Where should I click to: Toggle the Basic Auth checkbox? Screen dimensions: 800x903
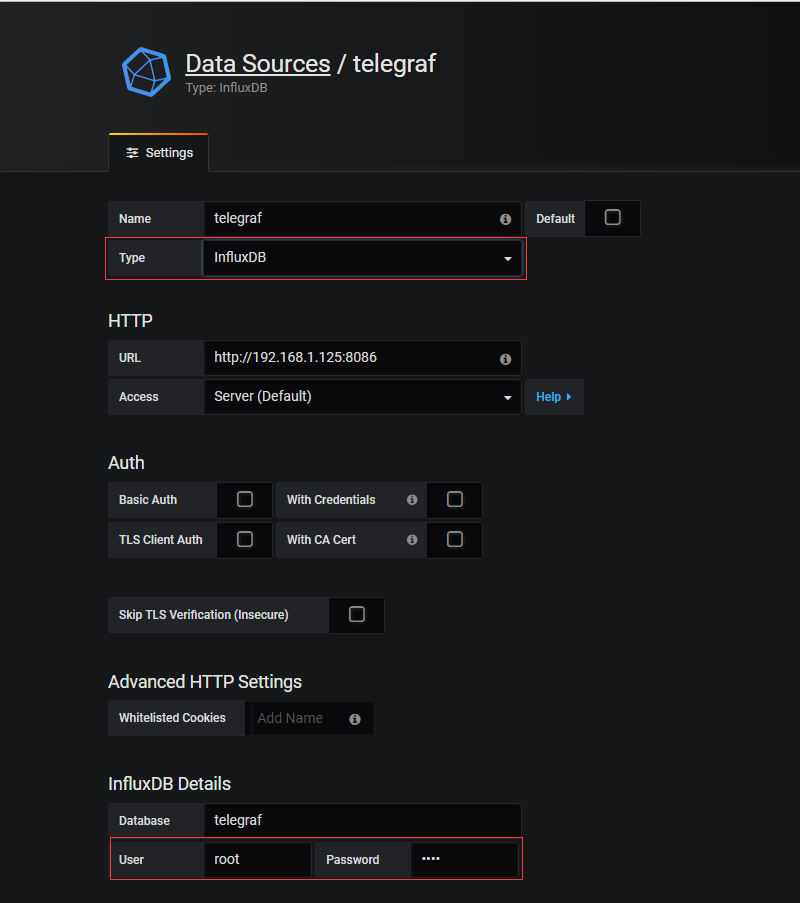pos(244,500)
